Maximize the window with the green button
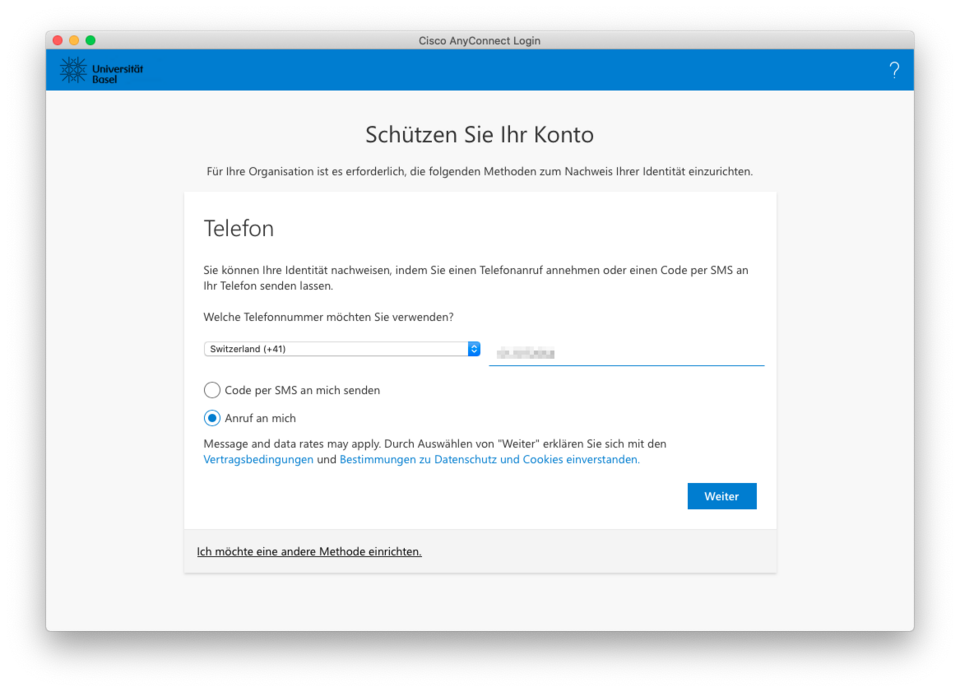Image resolution: width=960 pixels, height=692 pixels. (90, 40)
